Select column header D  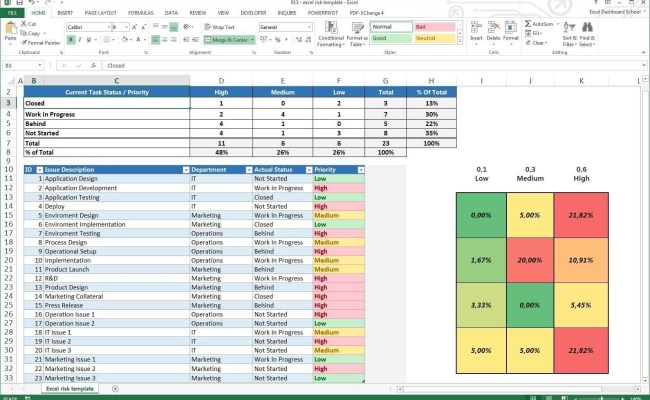point(221,81)
